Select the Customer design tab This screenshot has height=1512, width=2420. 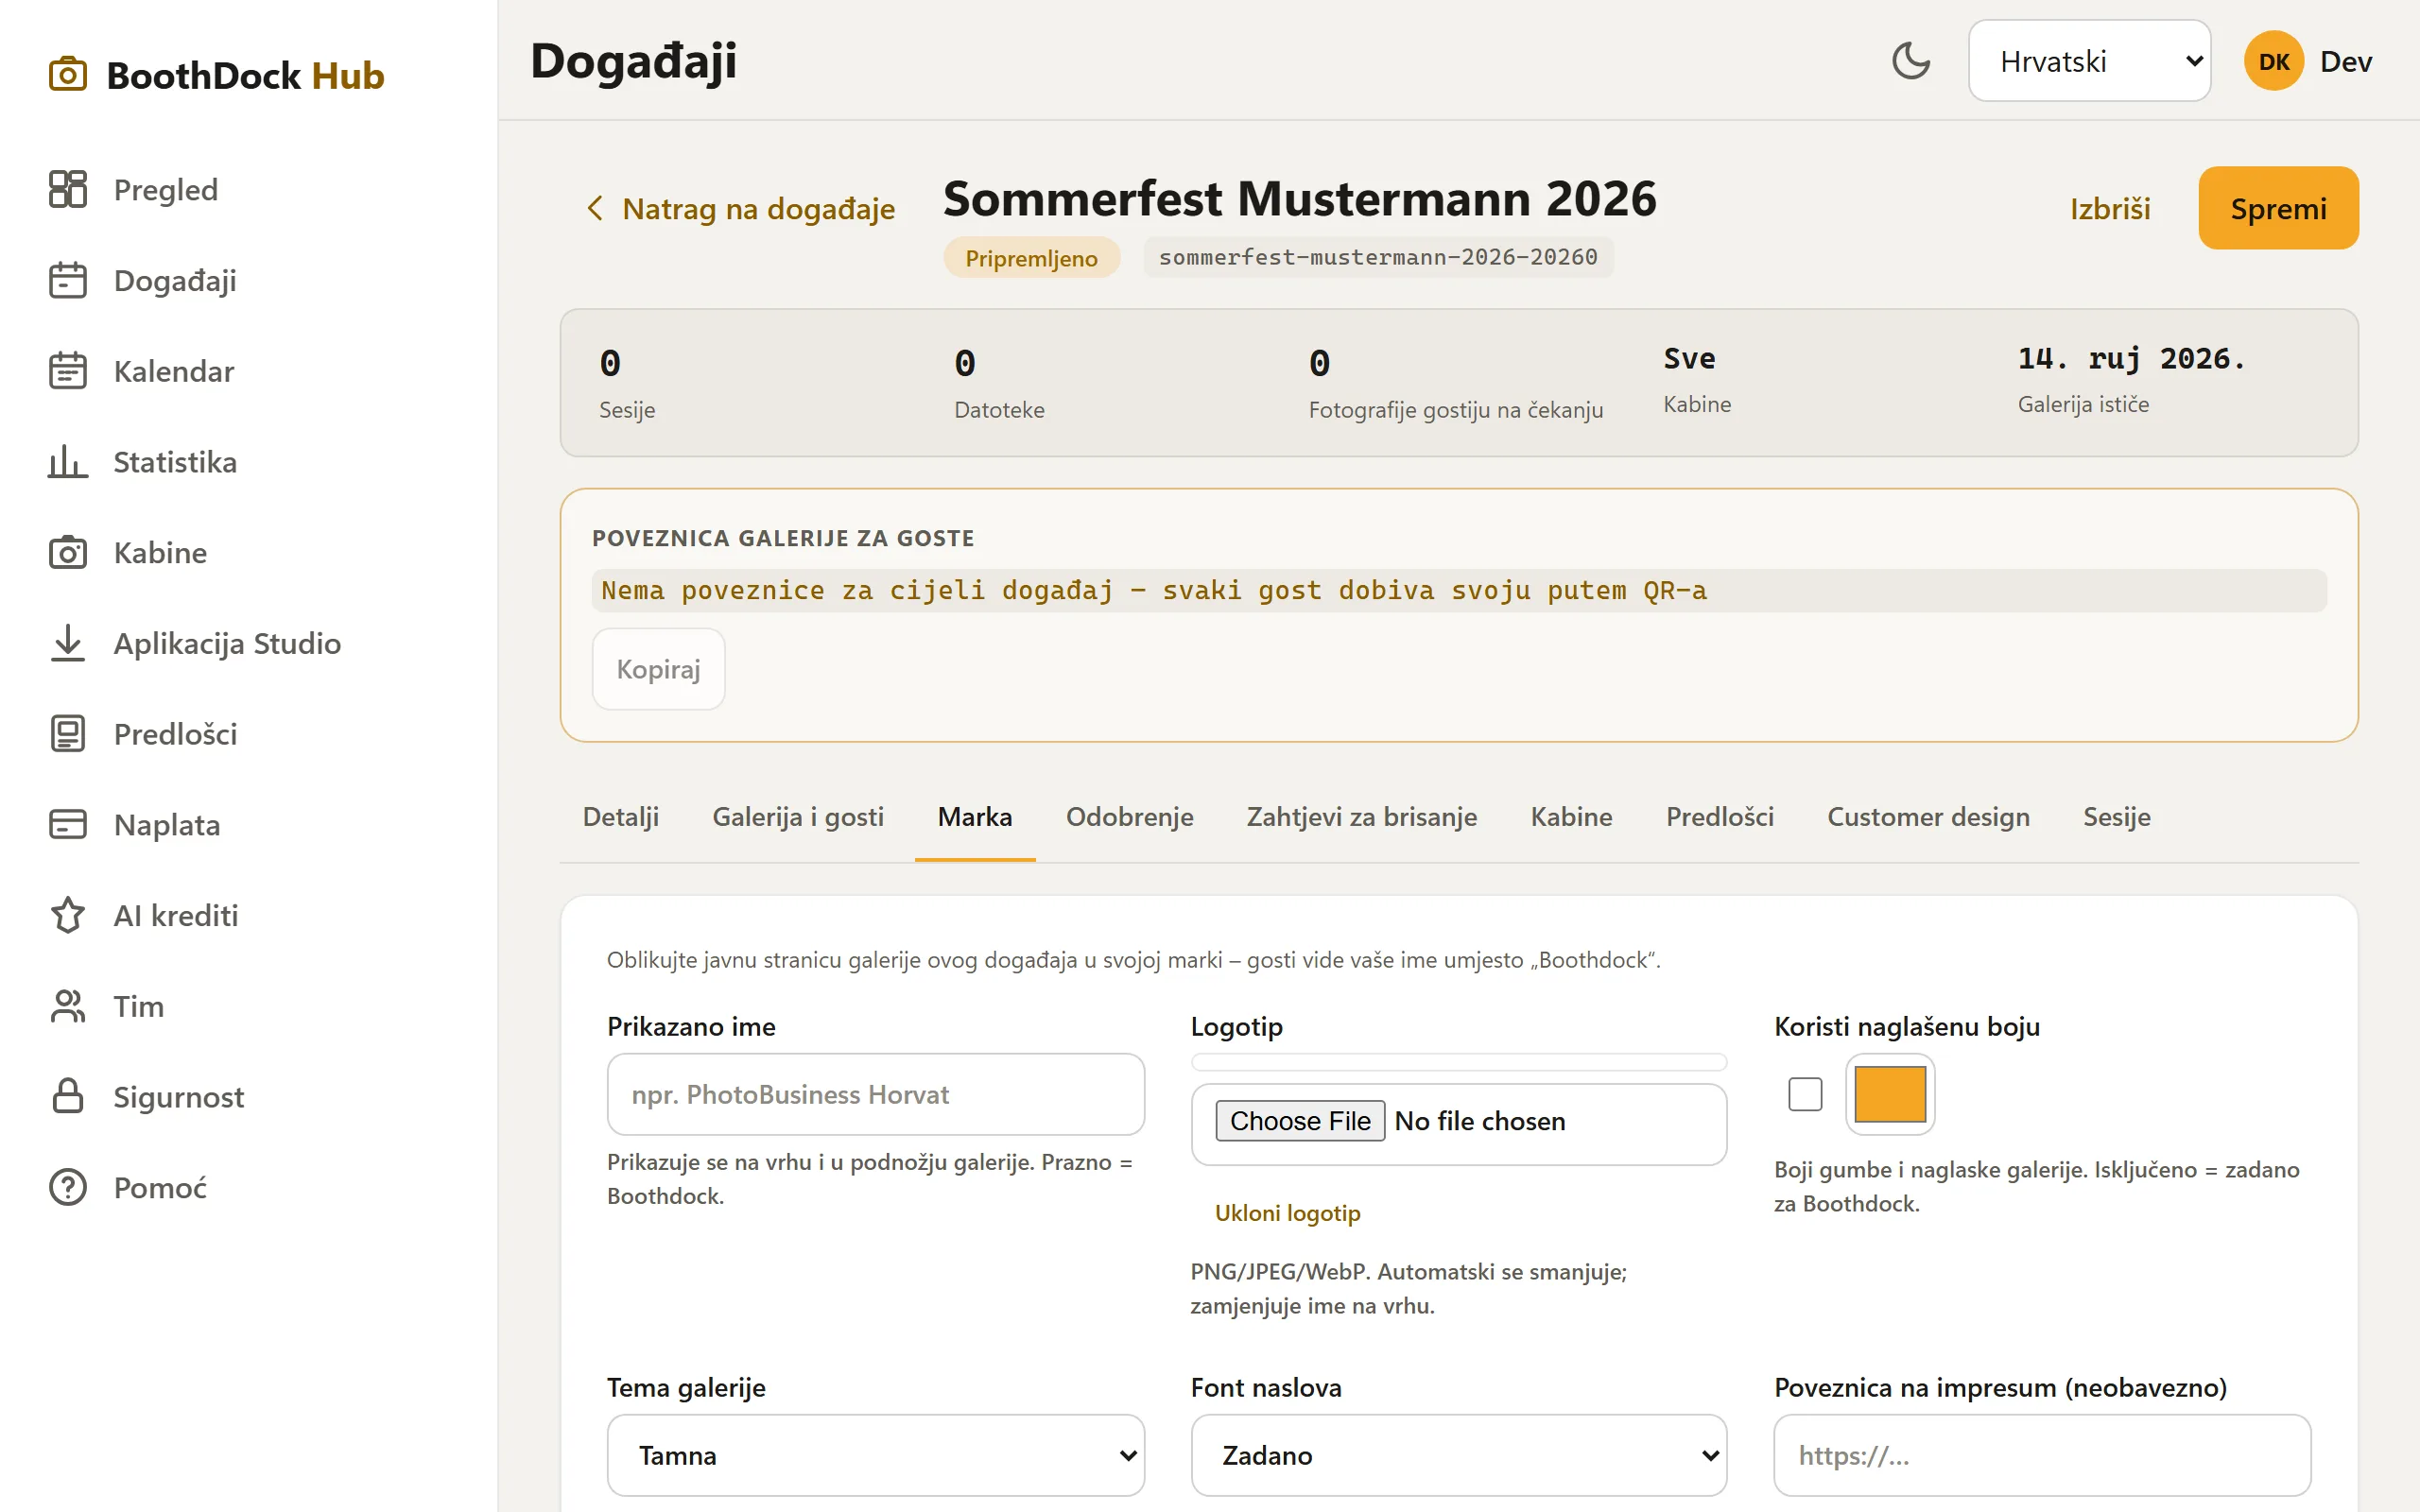point(1928,817)
